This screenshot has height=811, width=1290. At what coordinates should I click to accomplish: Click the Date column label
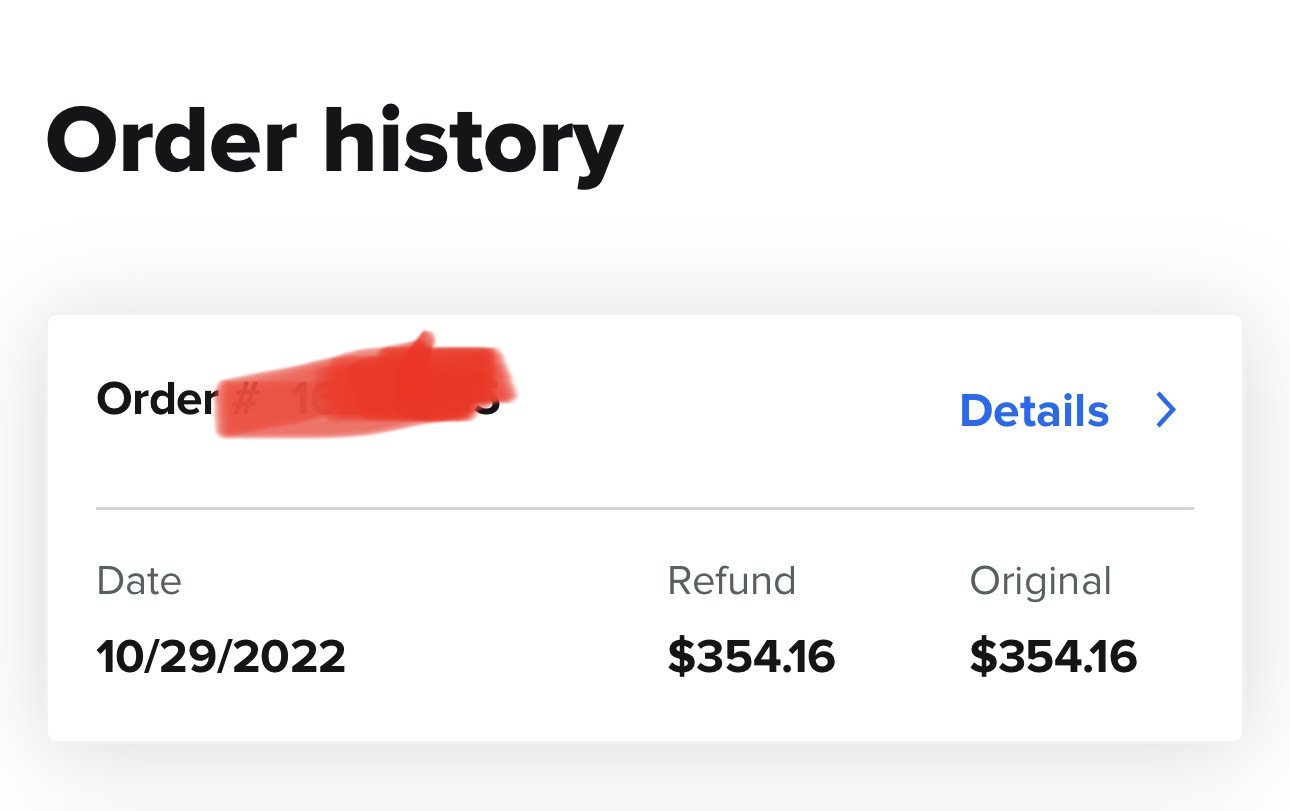click(x=139, y=580)
